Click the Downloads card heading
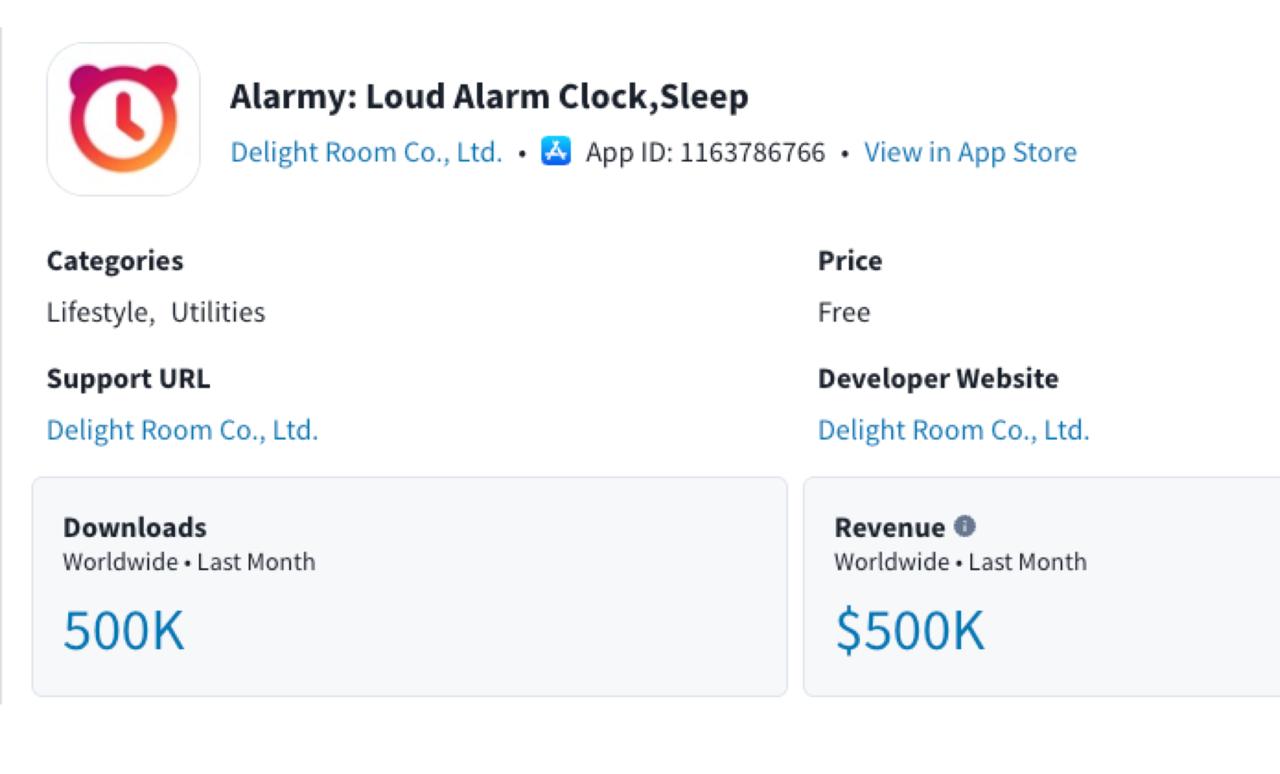 tap(135, 527)
